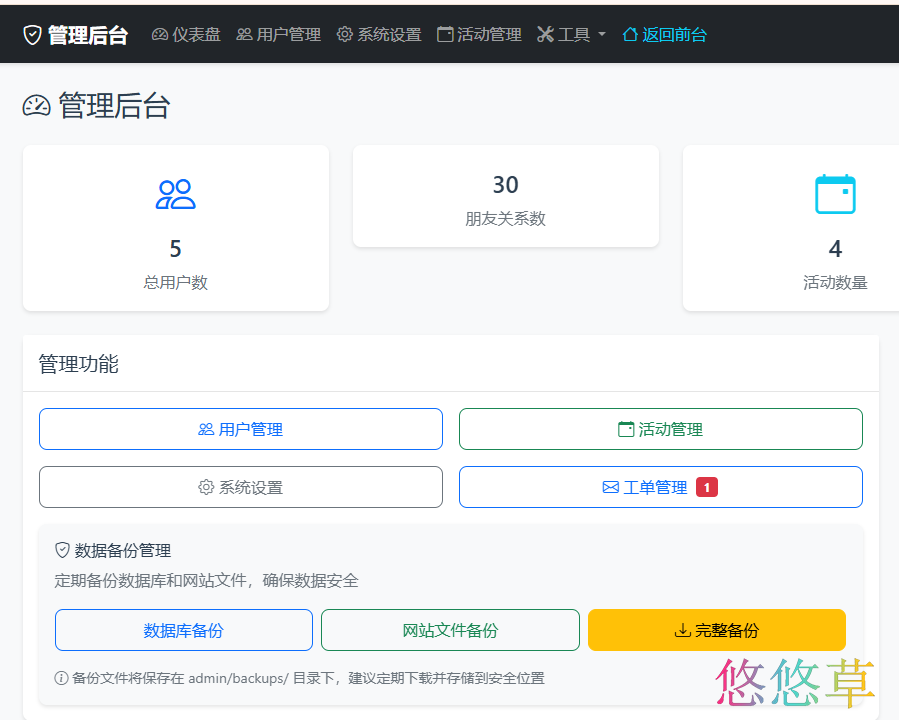Start a 数据库备份
899x720 pixels.
[x=184, y=630]
